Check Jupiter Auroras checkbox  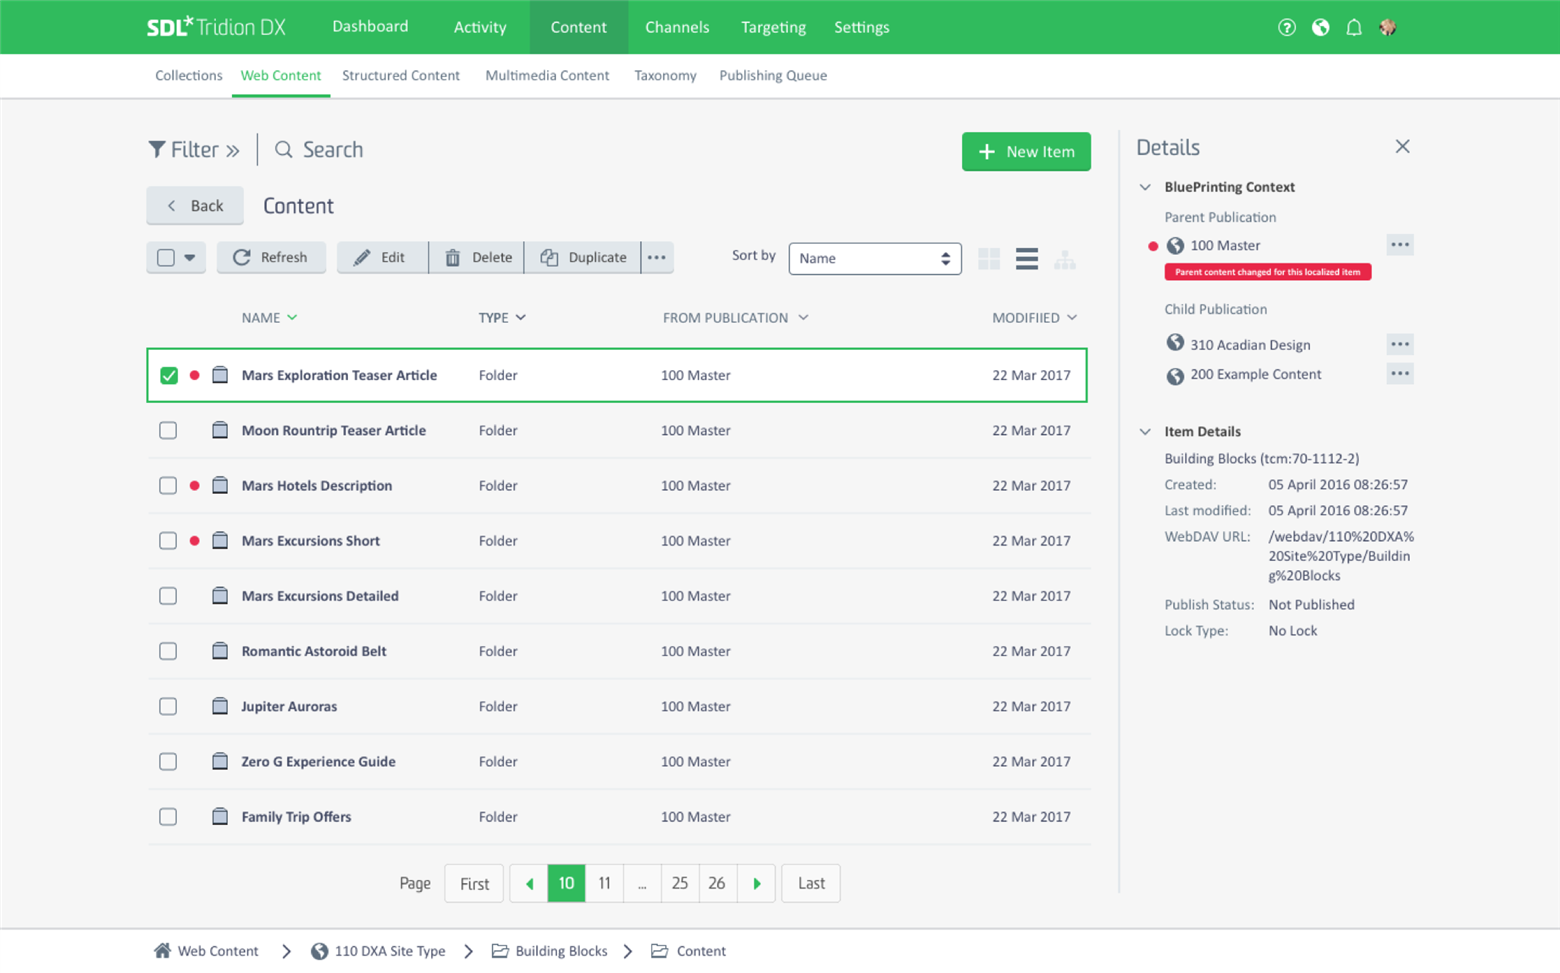(168, 706)
